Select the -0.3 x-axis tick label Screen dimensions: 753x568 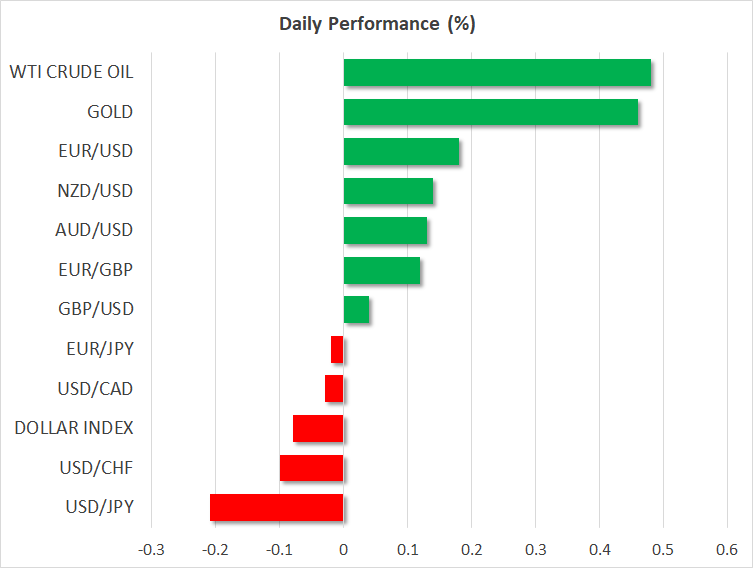151,549
